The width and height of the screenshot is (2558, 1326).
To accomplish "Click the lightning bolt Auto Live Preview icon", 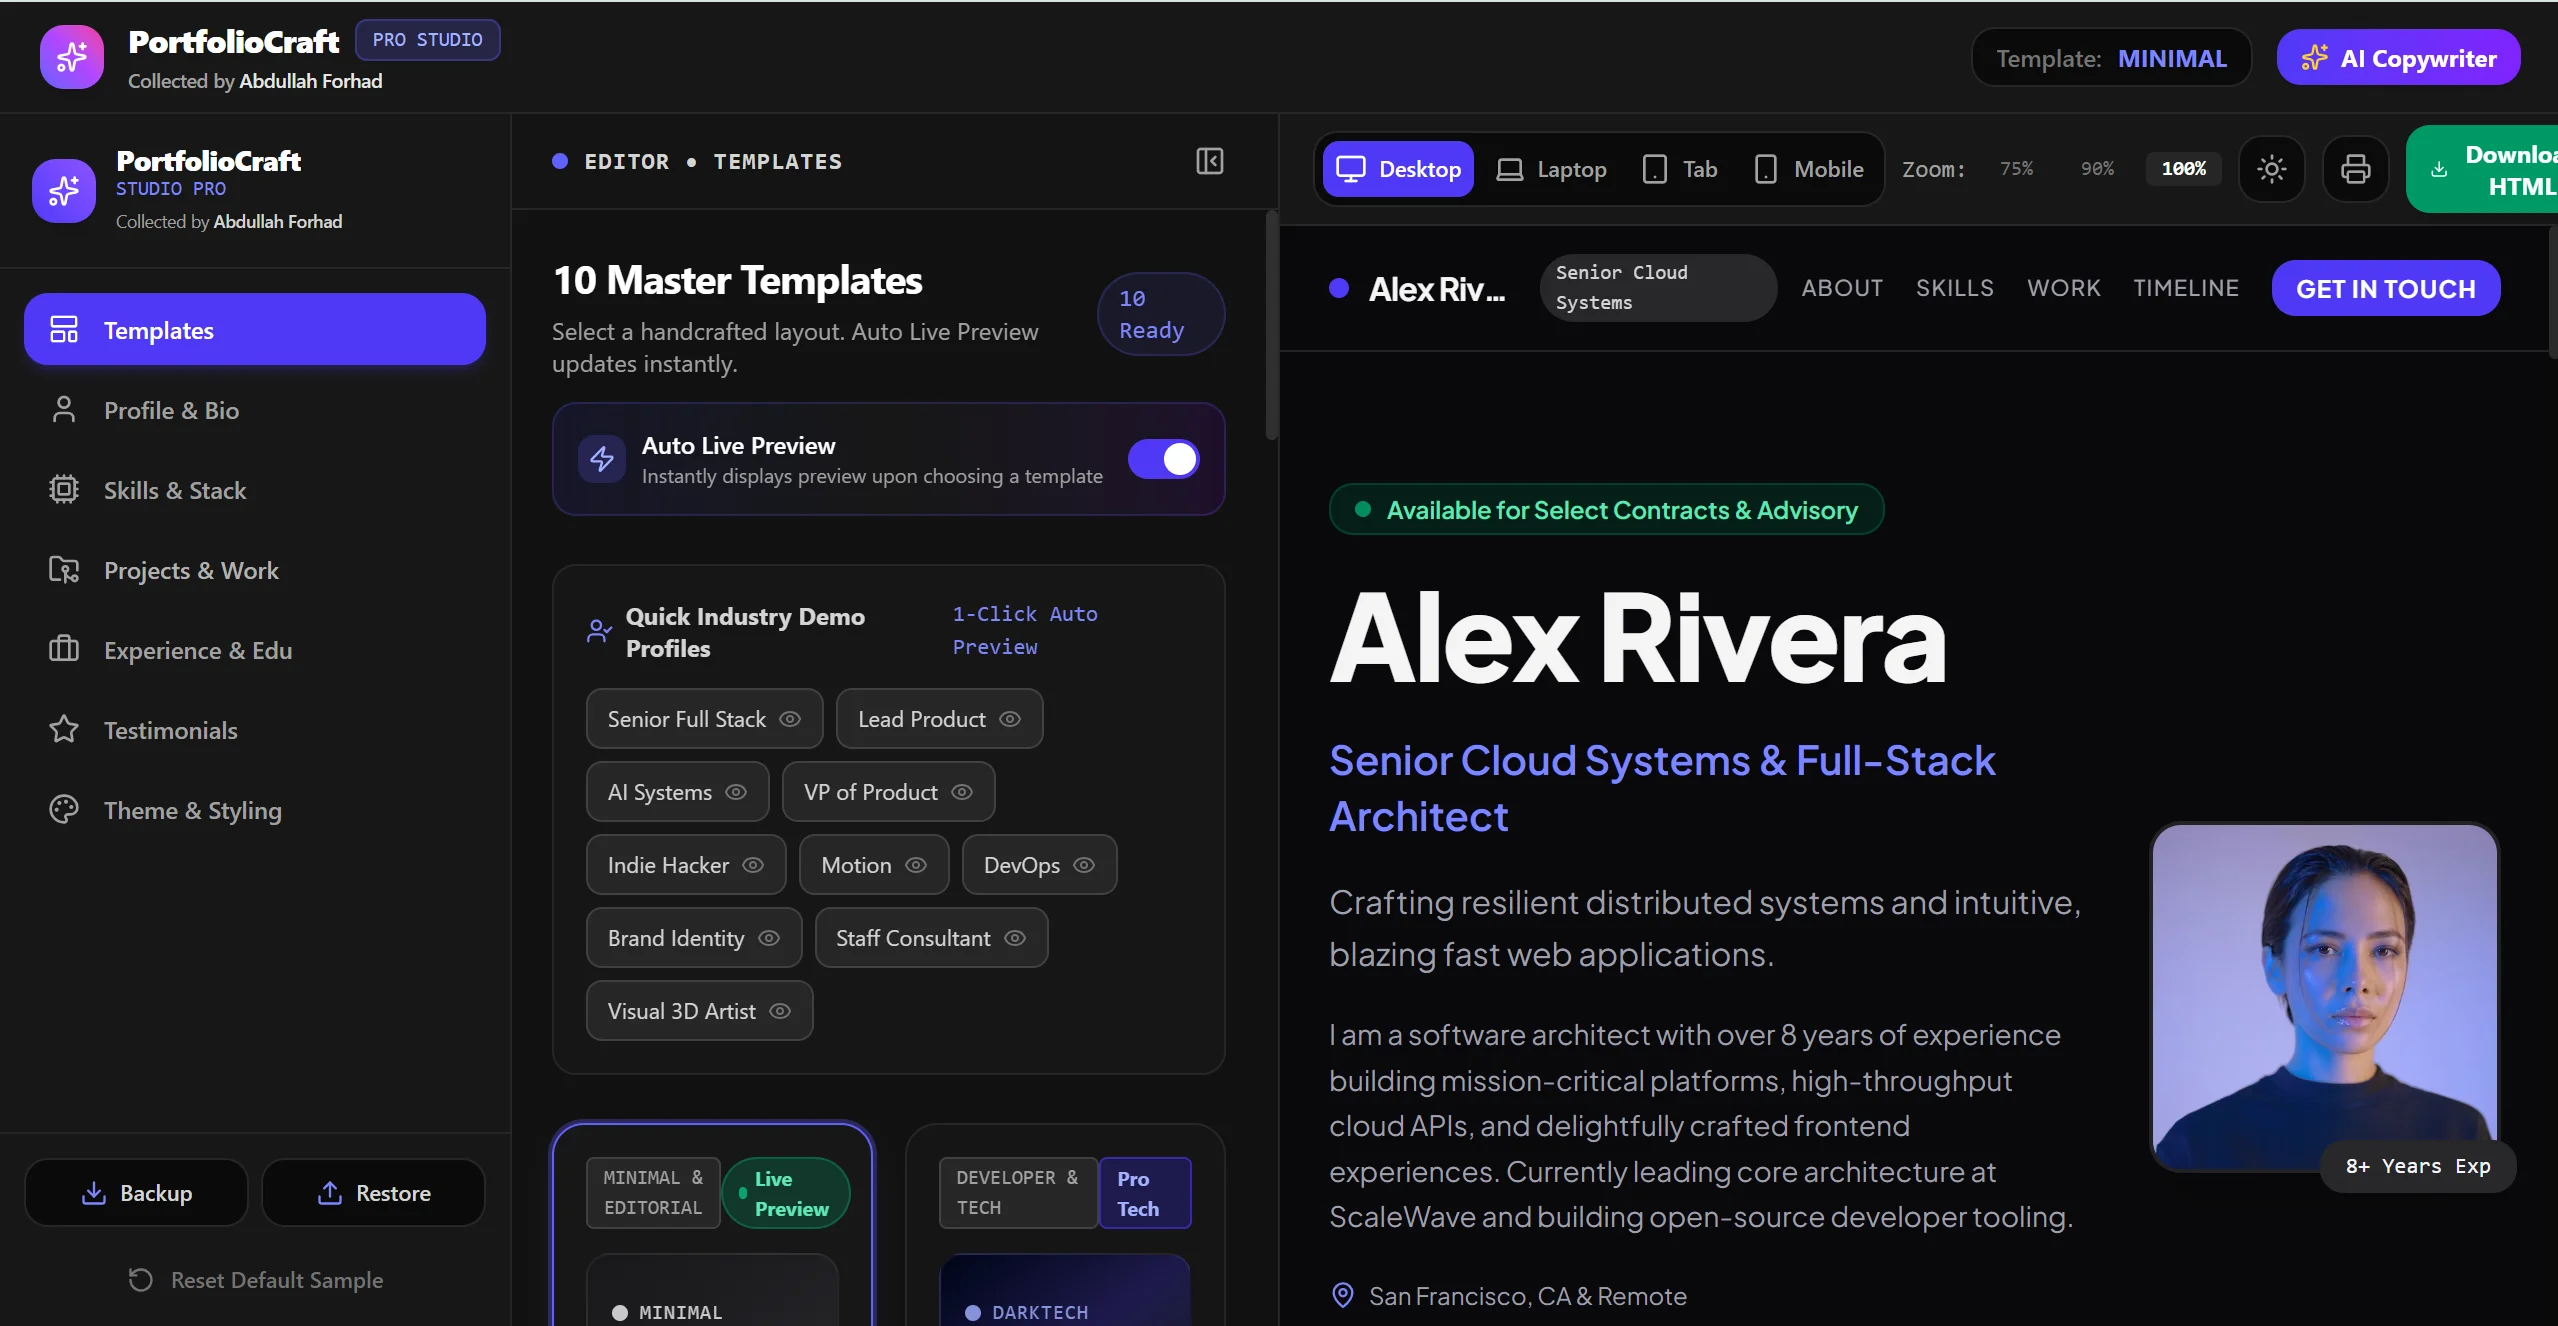I will [x=601, y=459].
